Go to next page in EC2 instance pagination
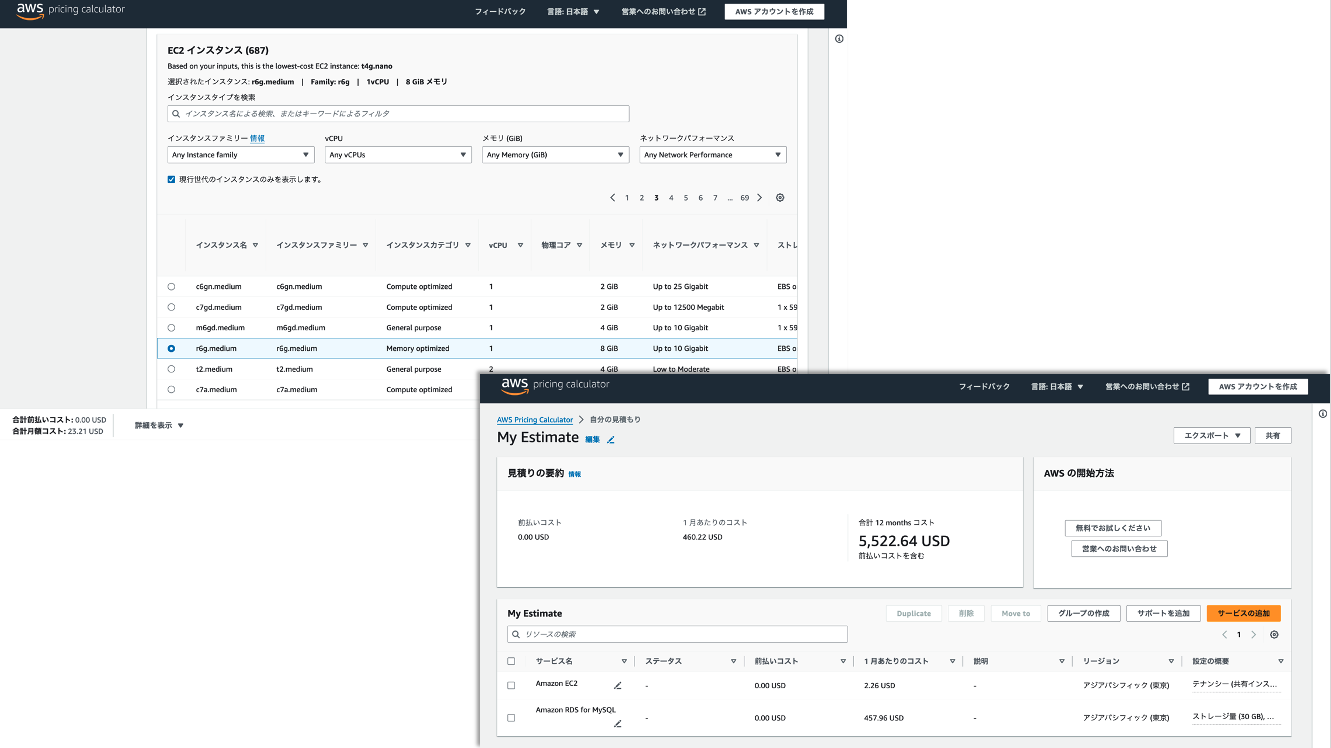The width and height of the screenshot is (1331, 748). (759, 198)
